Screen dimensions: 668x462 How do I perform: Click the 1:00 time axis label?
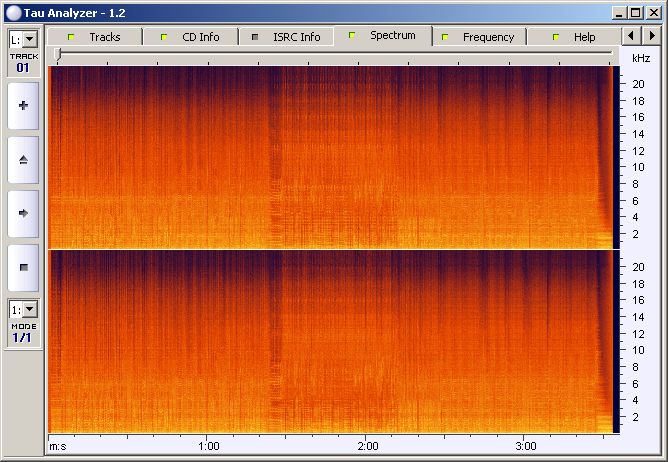click(209, 446)
